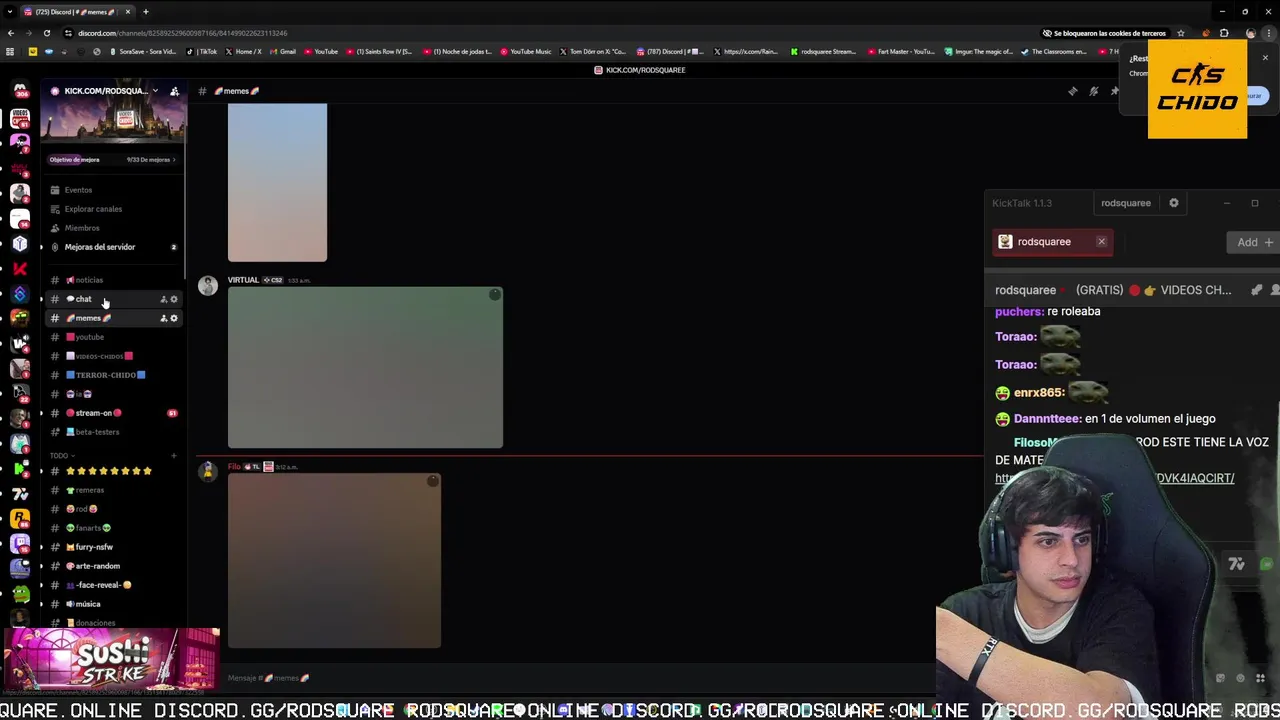Click the Add chatroom button in KickTalk
The width and height of the screenshot is (1280, 720).
[1254, 242]
